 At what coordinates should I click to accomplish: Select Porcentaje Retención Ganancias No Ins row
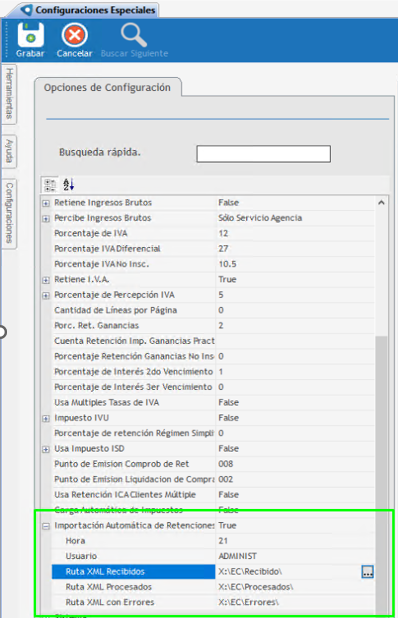coord(213,356)
